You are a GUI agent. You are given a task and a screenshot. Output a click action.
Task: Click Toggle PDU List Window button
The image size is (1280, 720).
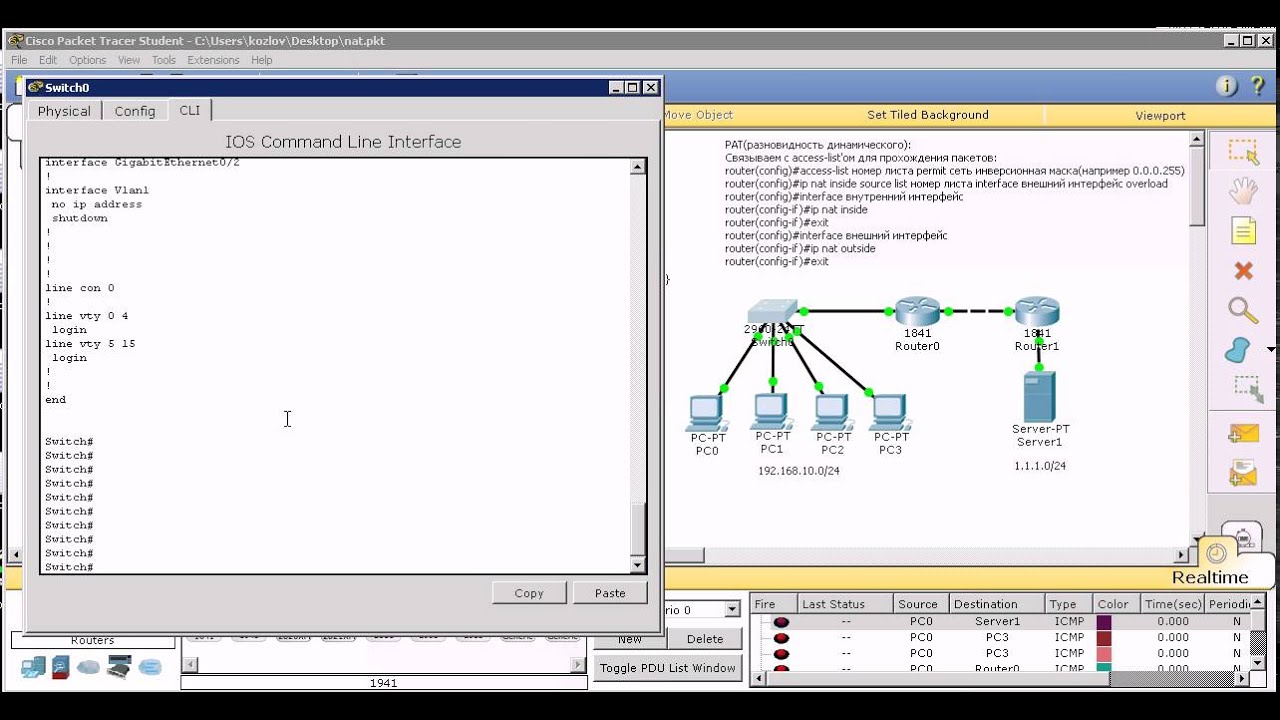(668, 668)
